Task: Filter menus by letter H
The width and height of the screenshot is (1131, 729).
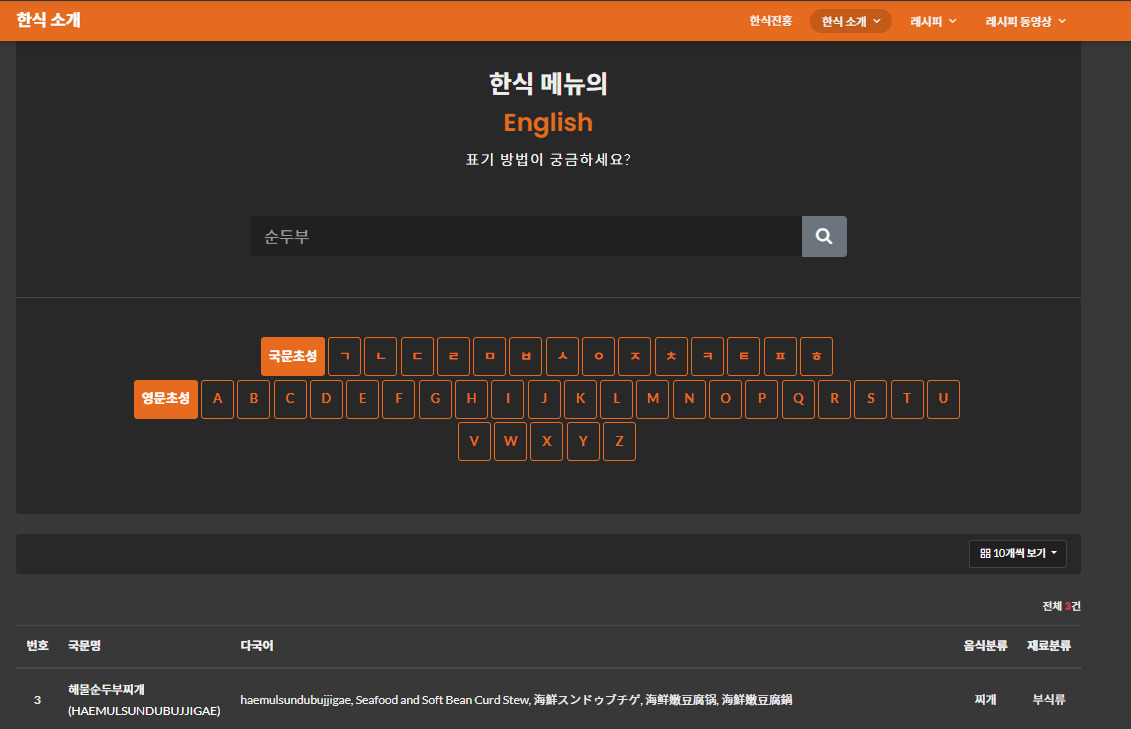Action: coord(472,399)
